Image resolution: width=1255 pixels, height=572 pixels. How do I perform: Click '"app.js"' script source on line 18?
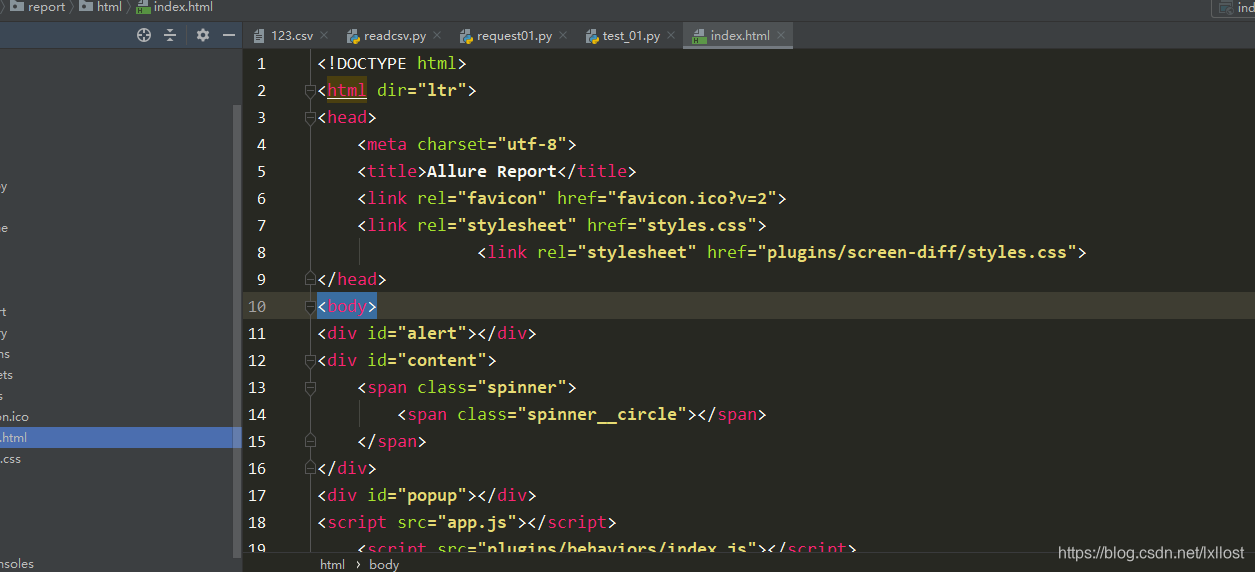pos(481,522)
